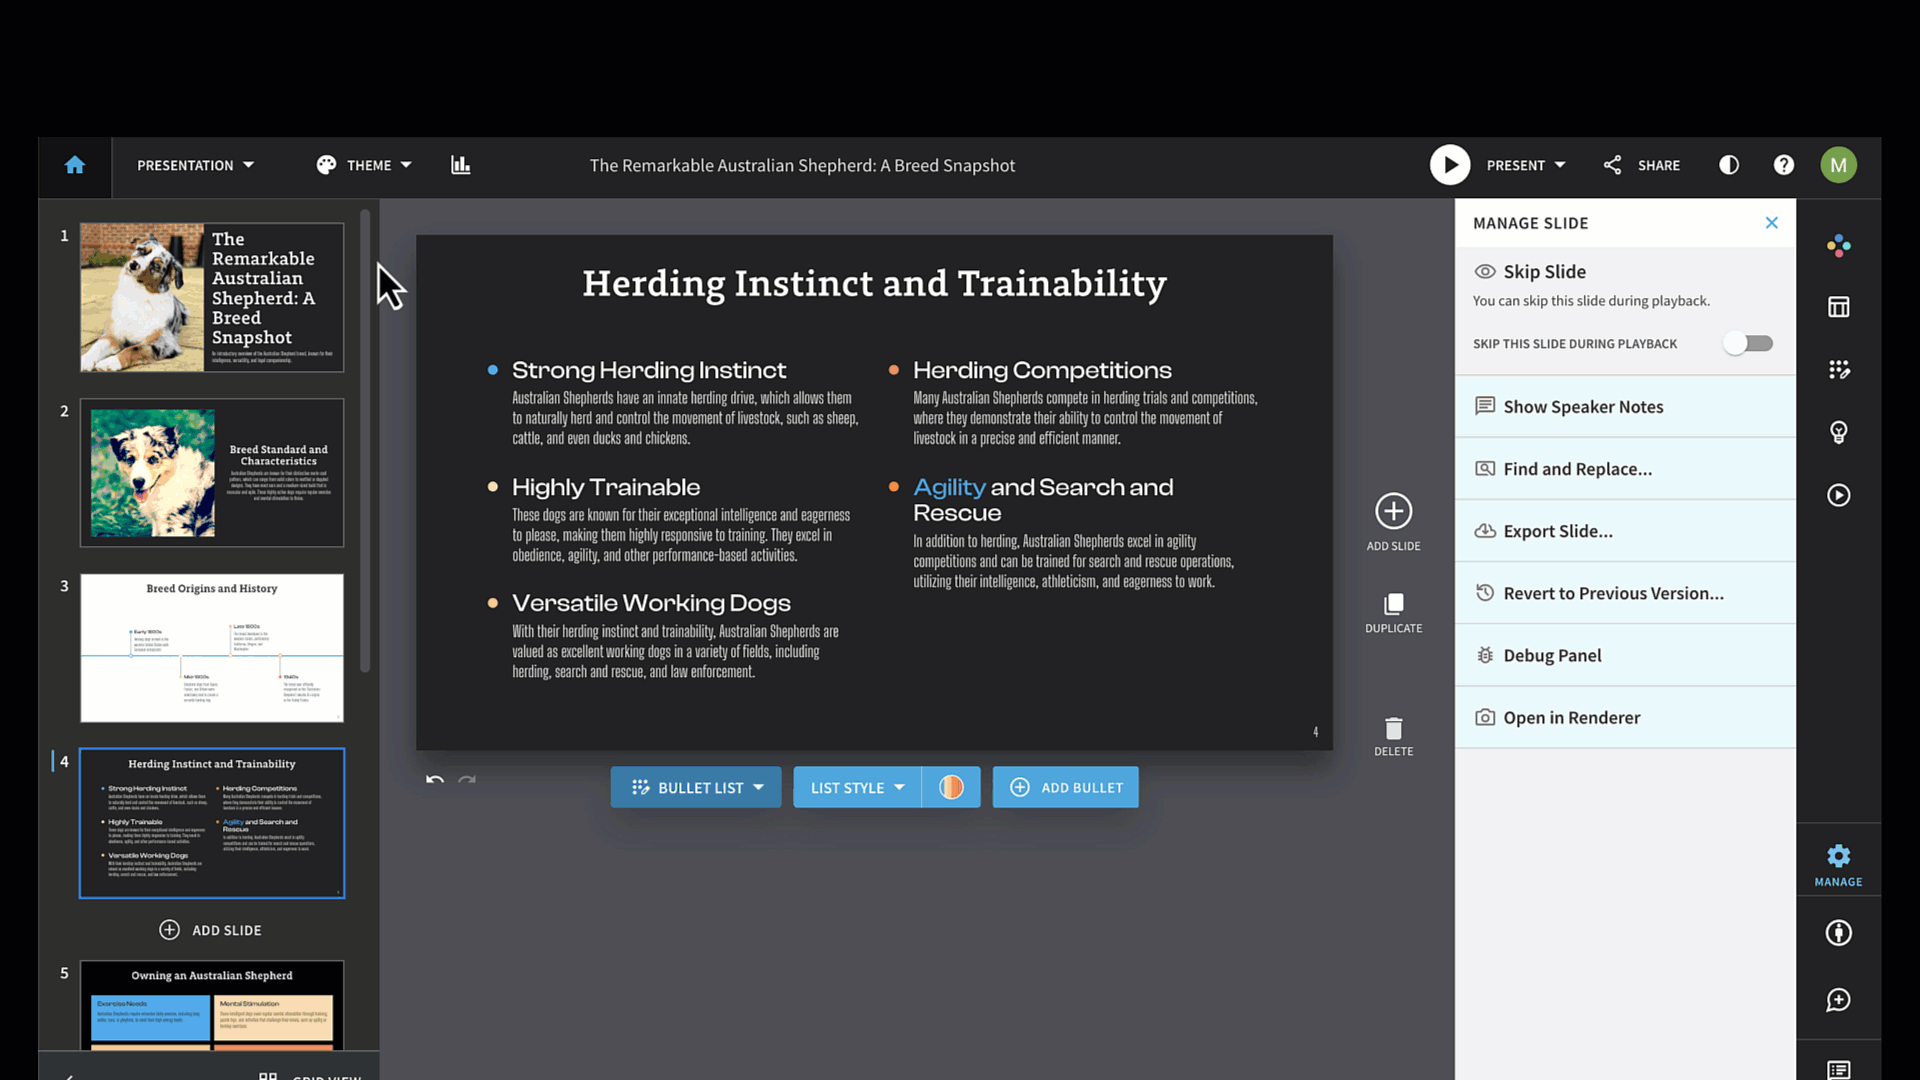The width and height of the screenshot is (1920, 1080).
Task: Start the presentation with the play button
Action: [x=1449, y=165]
